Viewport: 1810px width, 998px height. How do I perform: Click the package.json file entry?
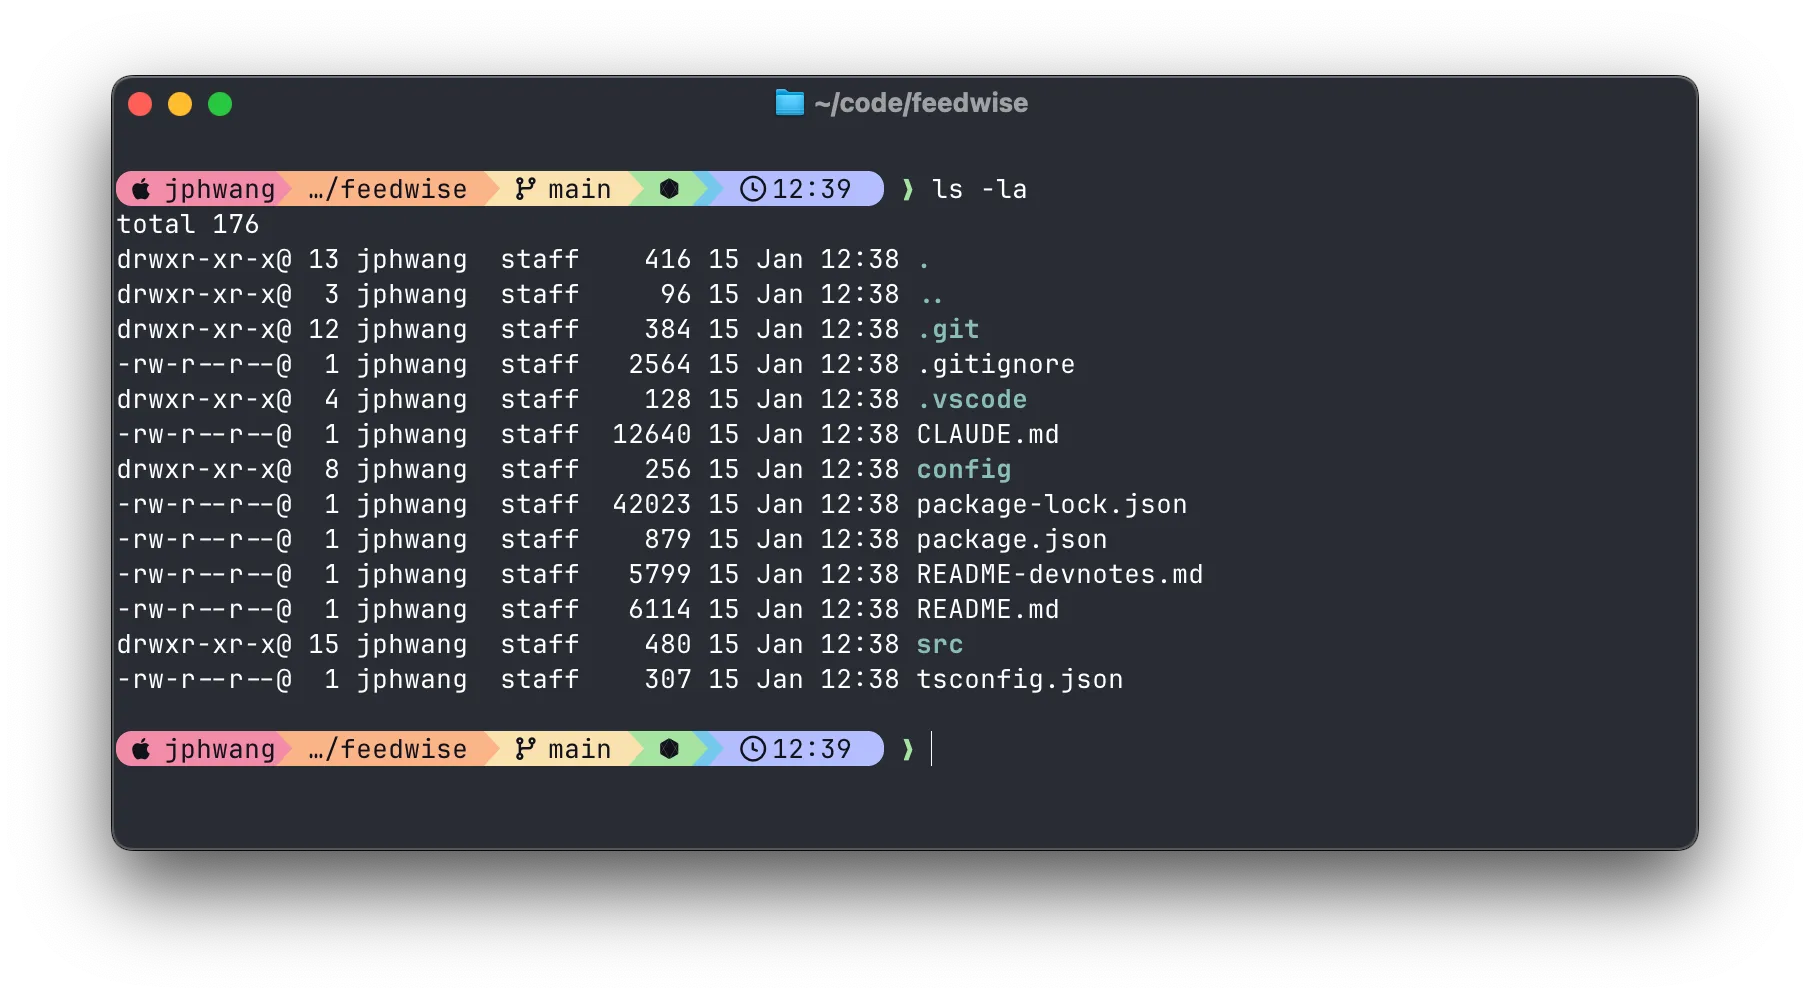[x=1010, y=539]
